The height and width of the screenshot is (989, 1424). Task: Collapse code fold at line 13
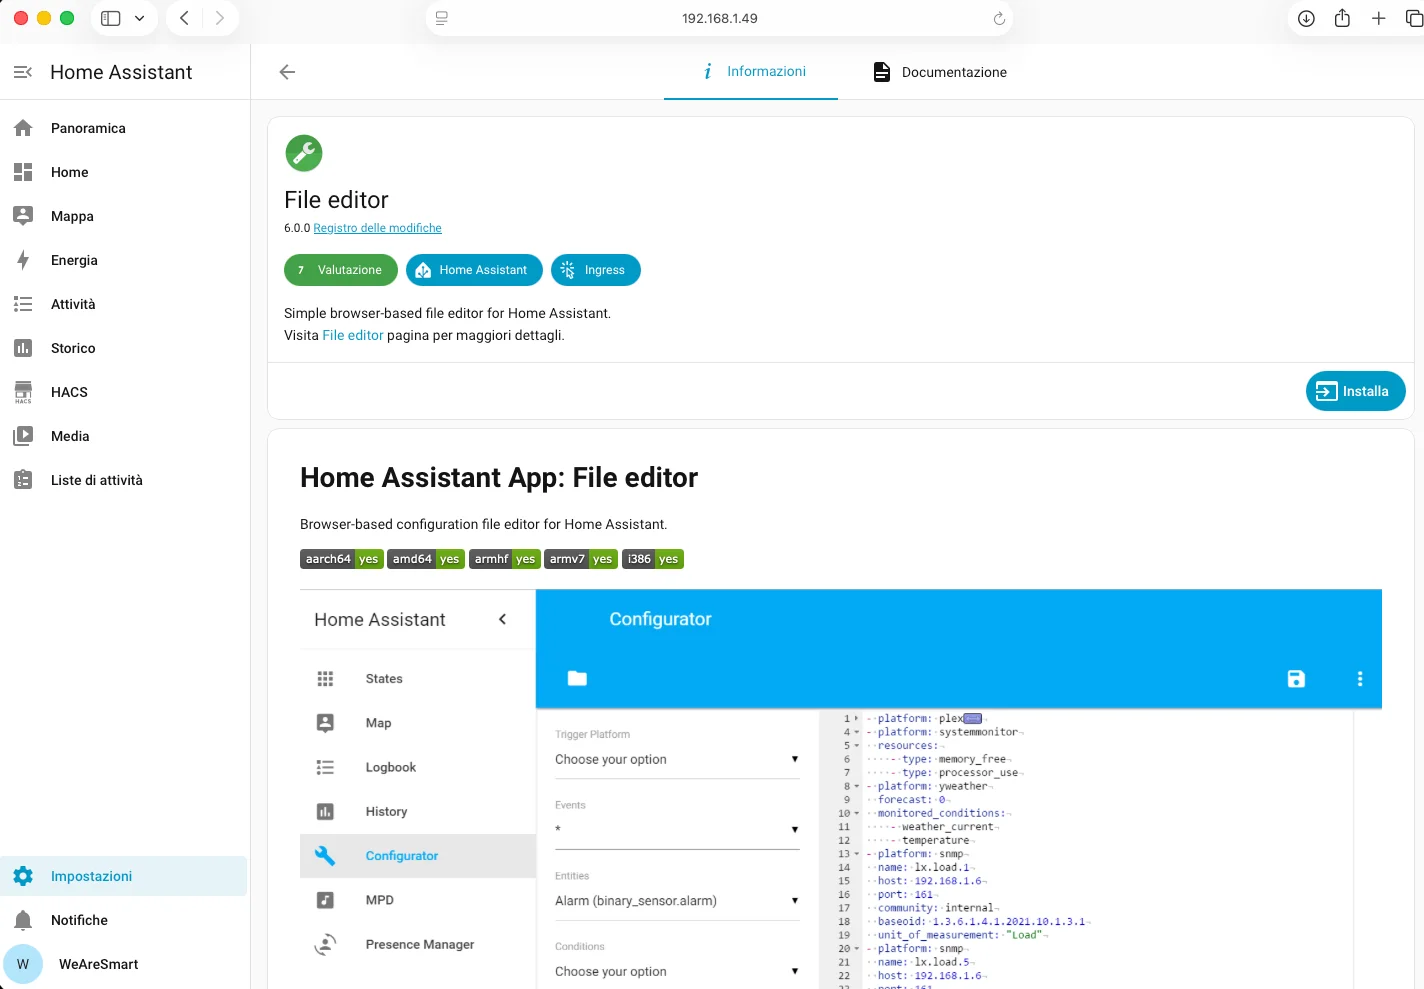(857, 854)
